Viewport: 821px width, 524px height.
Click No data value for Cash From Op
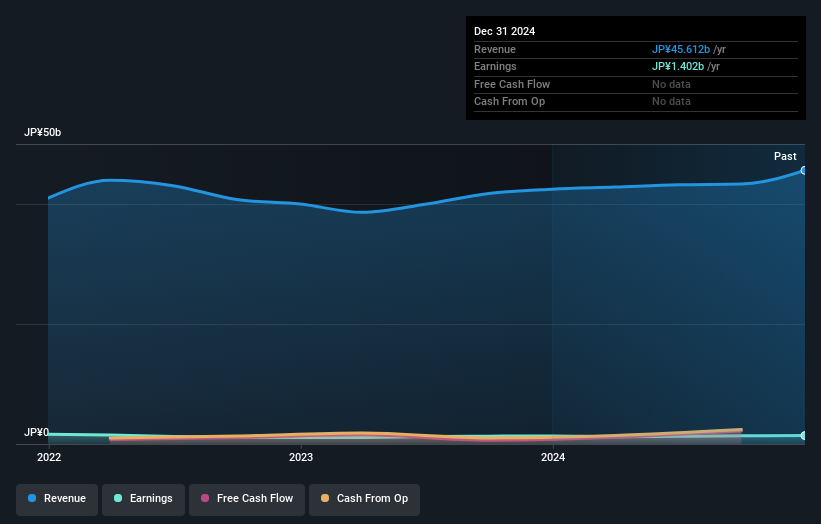[x=671, y=102]
